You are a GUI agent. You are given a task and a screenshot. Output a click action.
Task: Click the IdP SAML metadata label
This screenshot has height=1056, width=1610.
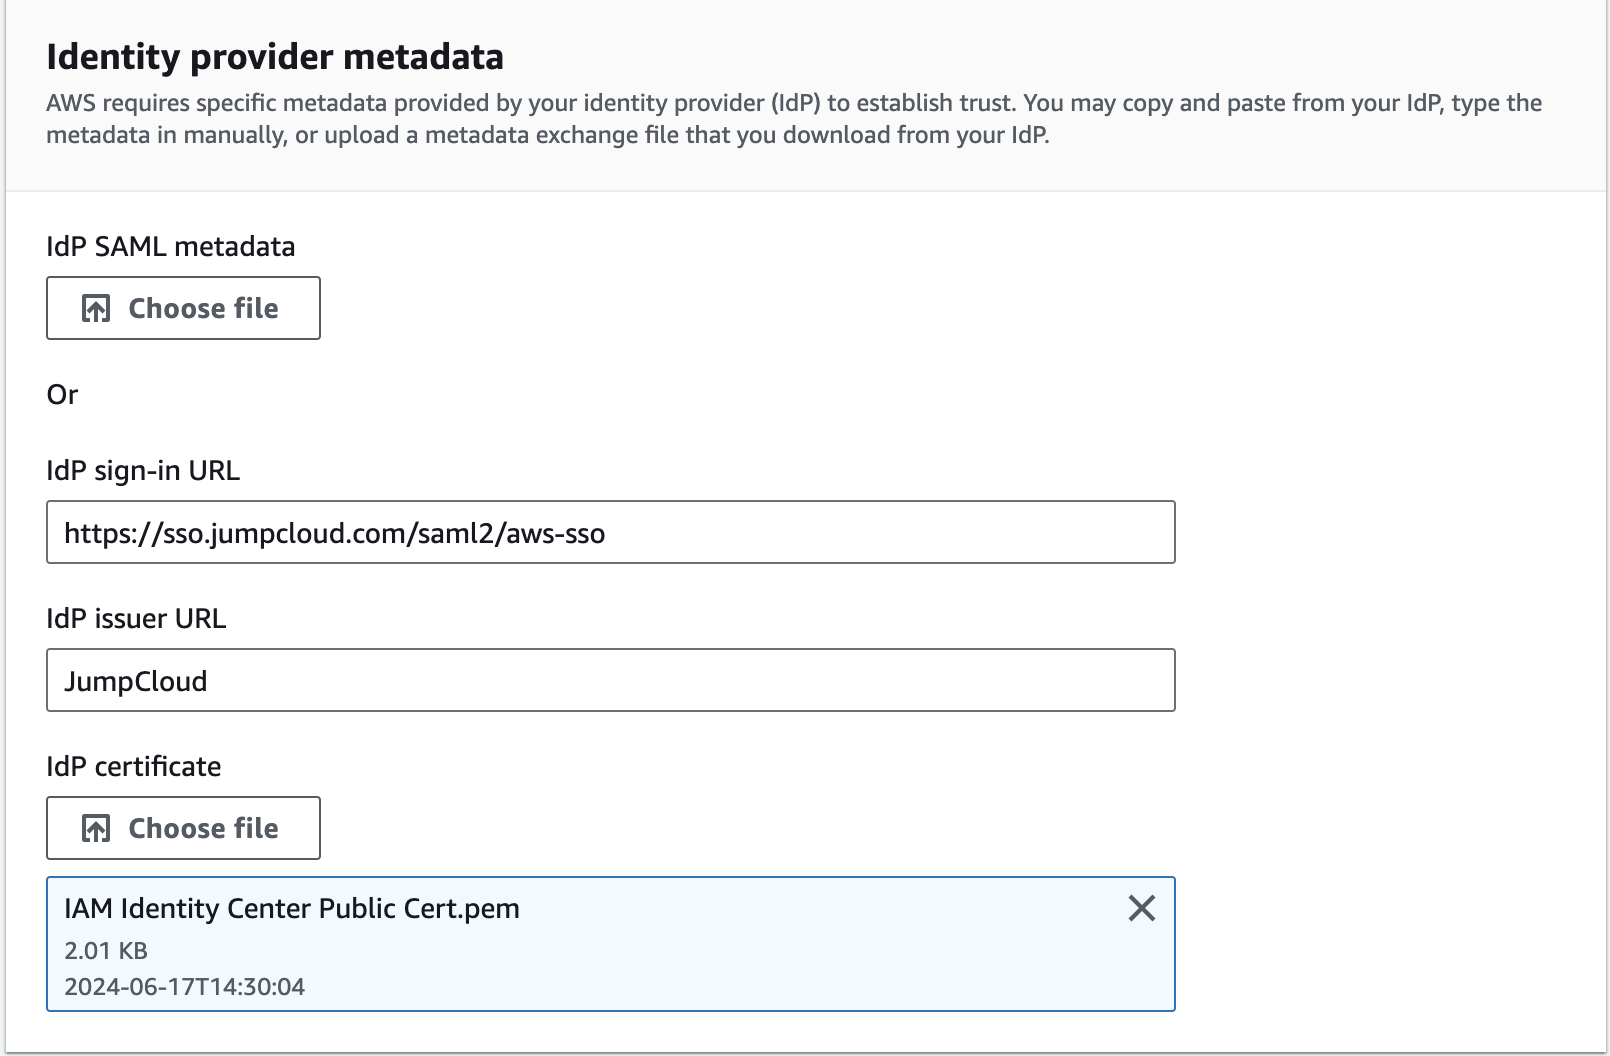click(x=170, y=246)
